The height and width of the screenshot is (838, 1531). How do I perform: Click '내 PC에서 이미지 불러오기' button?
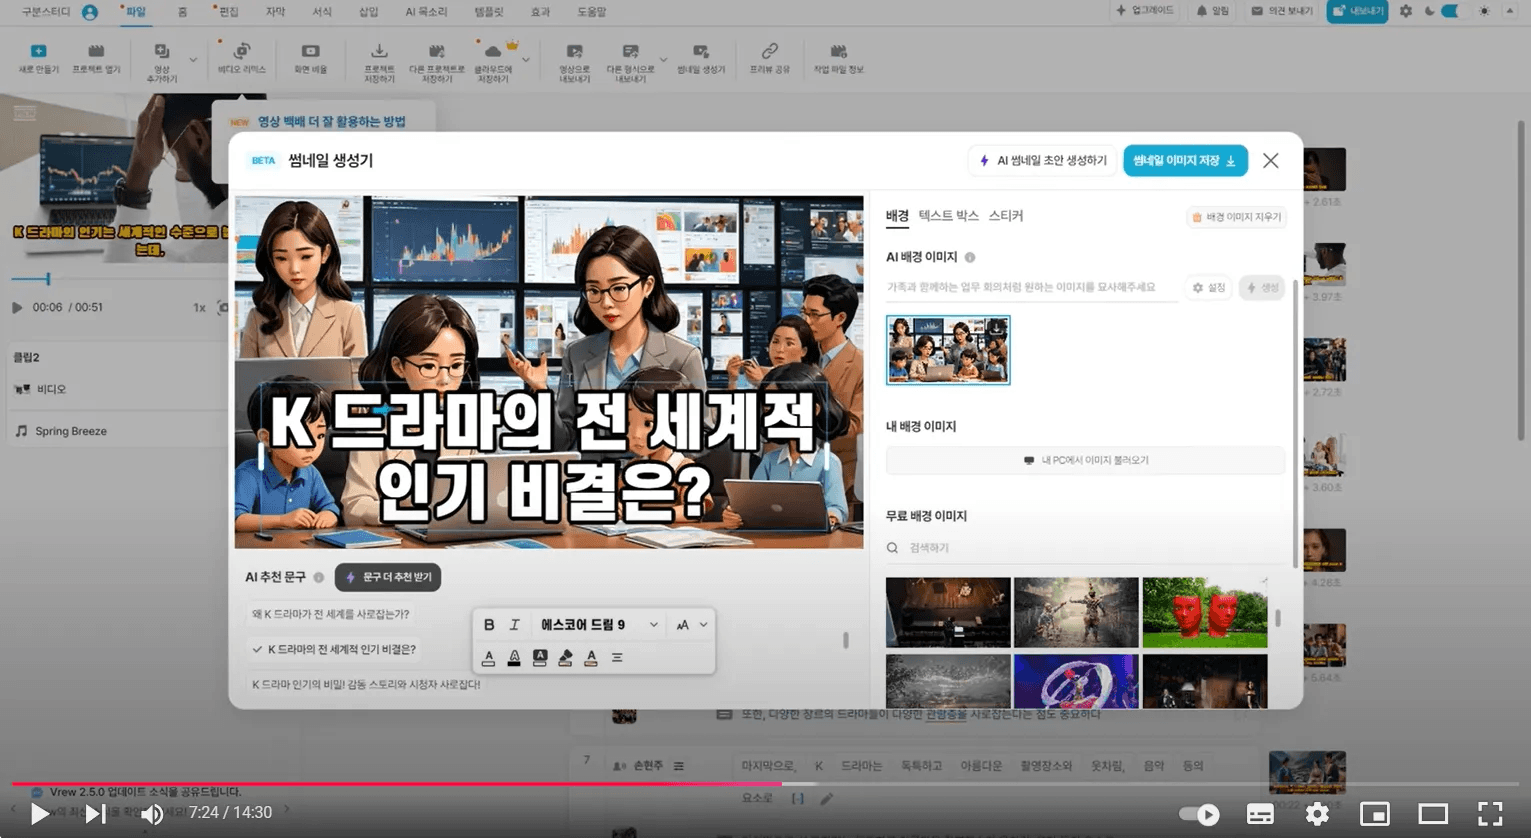1085,459
